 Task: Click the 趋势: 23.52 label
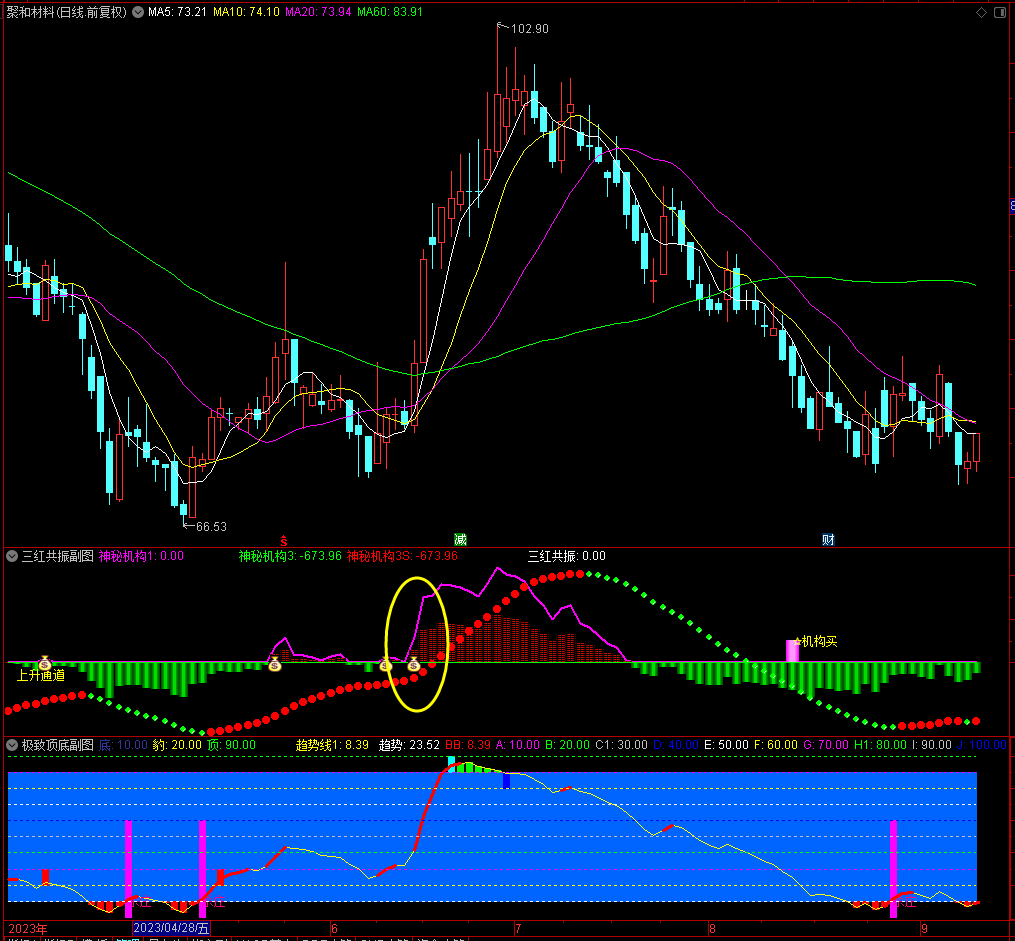pos(409,745)
